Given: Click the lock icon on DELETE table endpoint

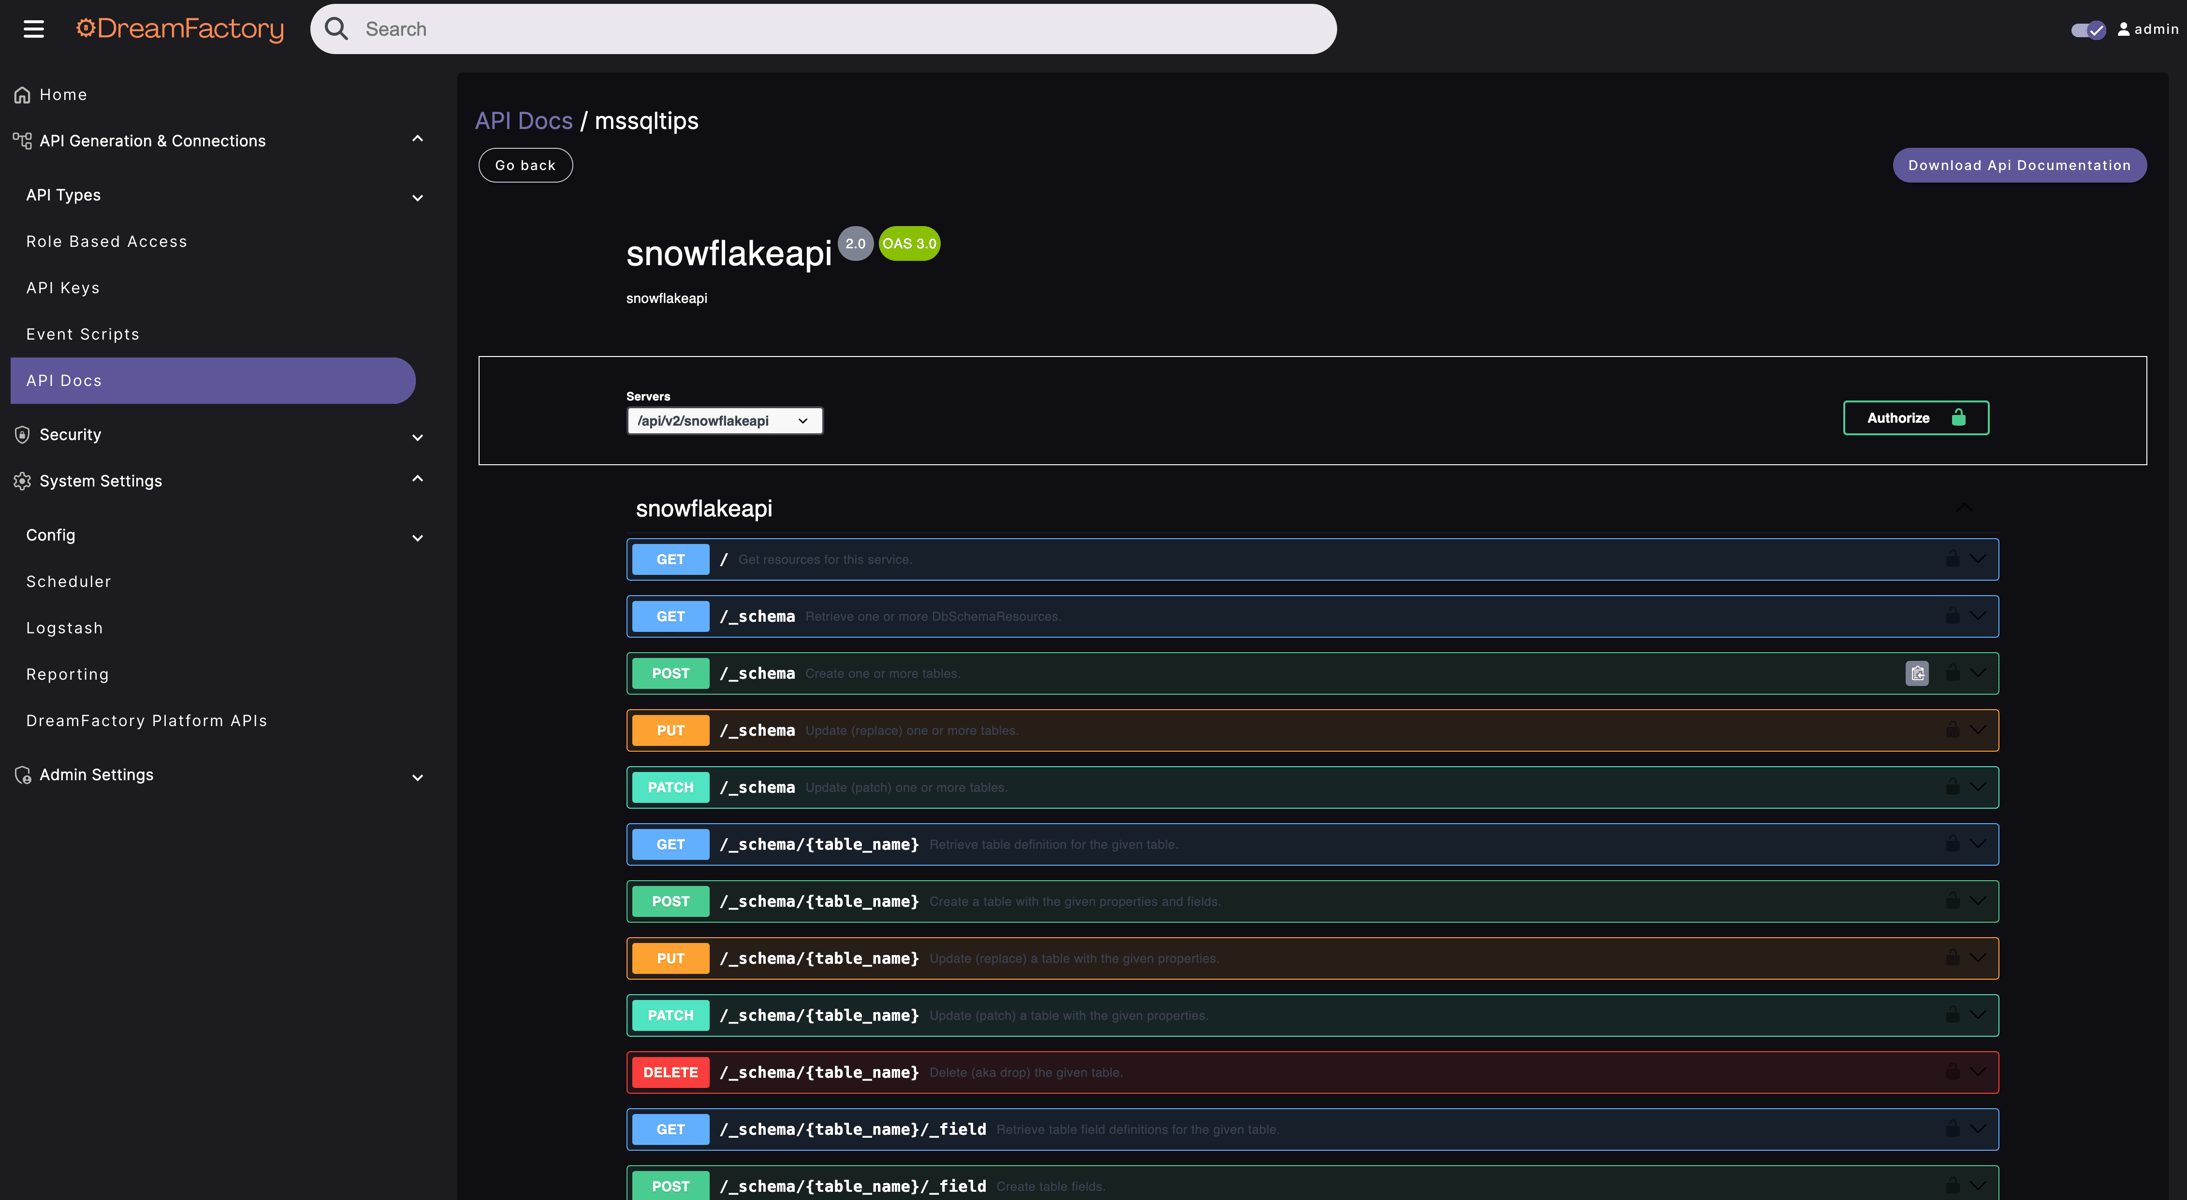Looking at the screenshot, I should 1951,1071.
